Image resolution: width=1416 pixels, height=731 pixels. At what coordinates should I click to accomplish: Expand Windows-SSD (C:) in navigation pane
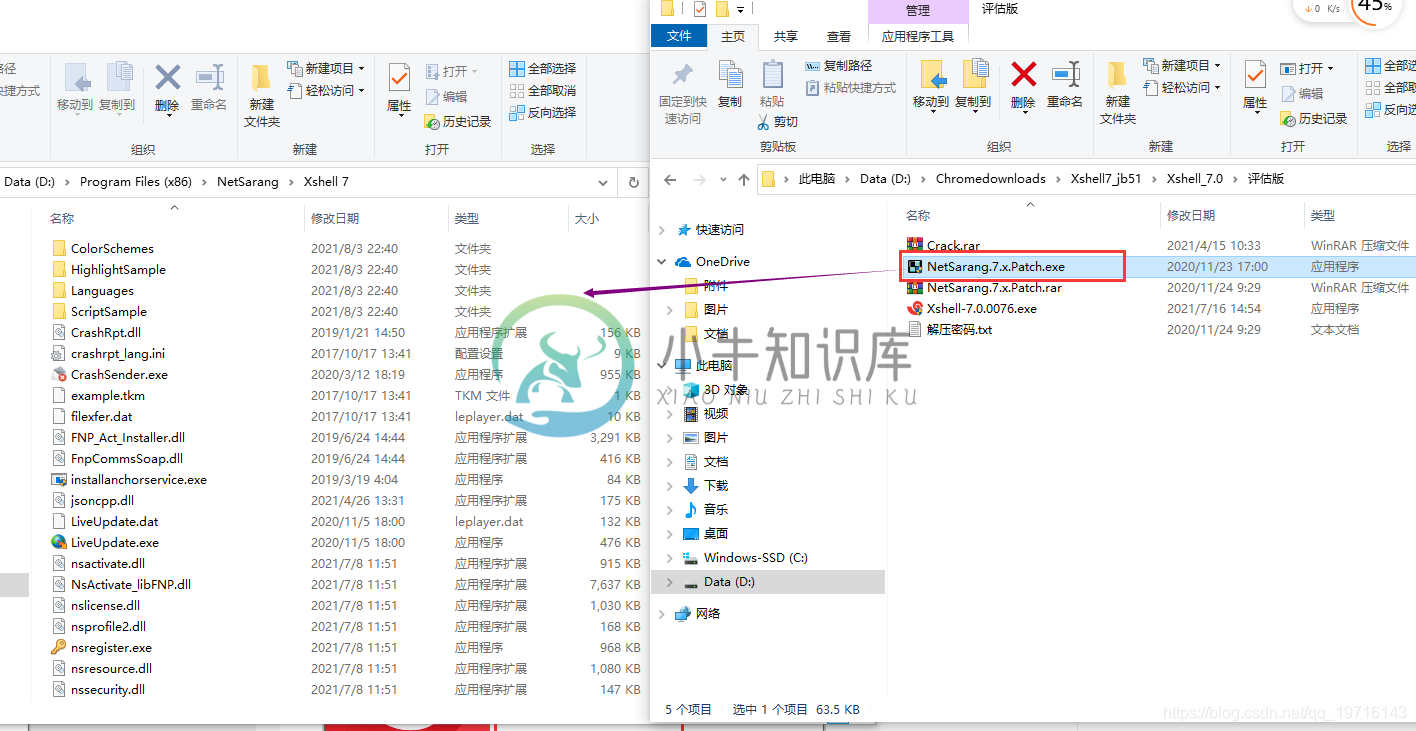coord(670,558)
